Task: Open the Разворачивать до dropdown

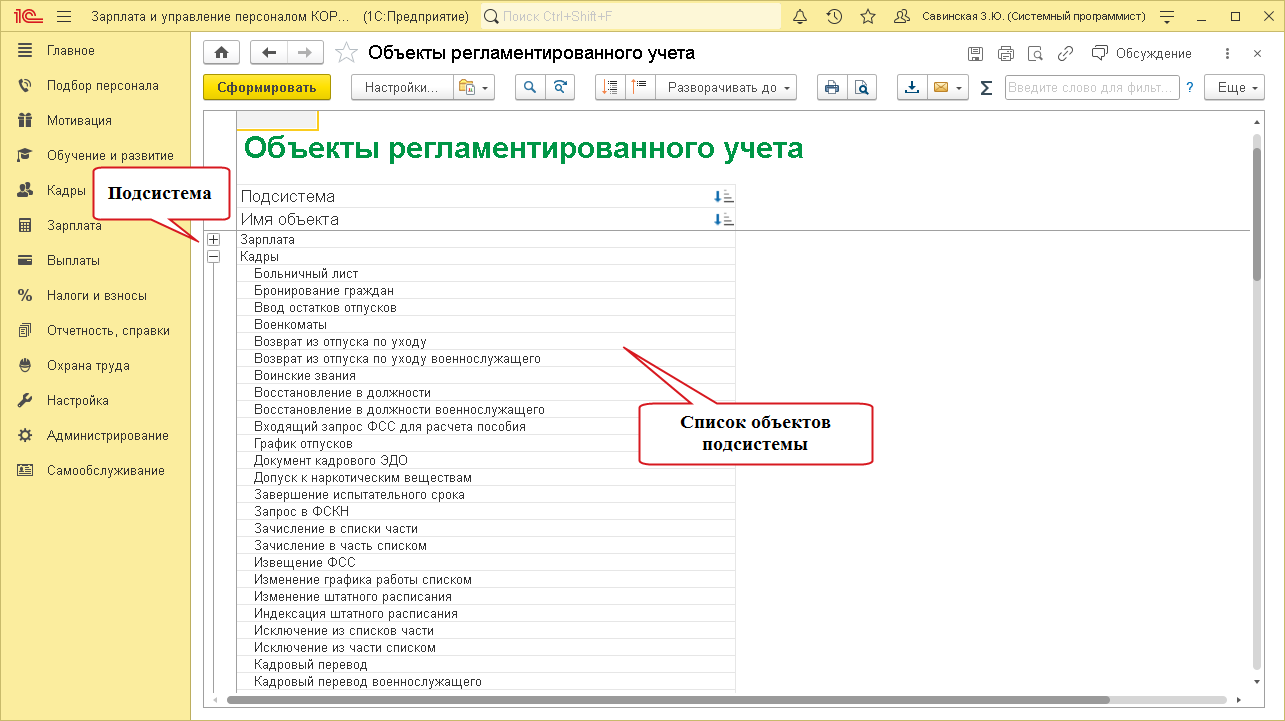Action: (x=725, y=88)
